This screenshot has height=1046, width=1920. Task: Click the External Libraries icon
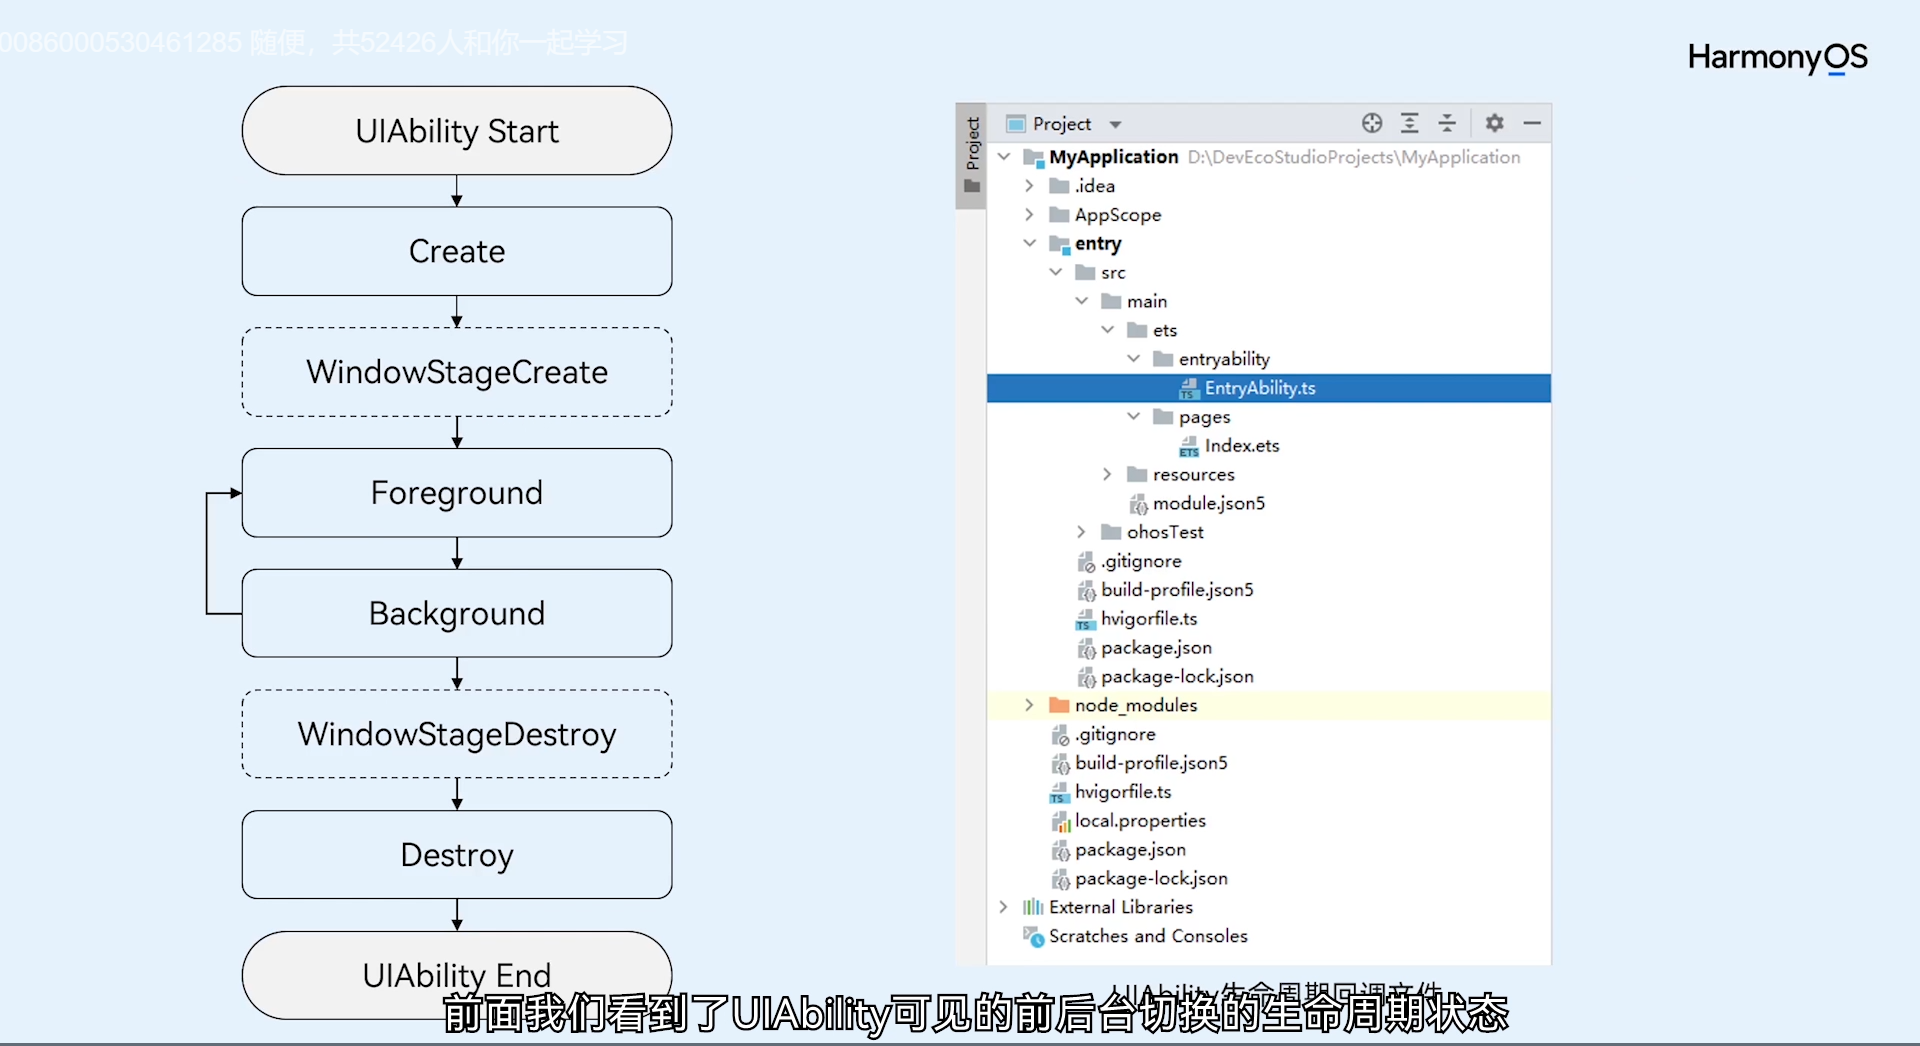pos(1032,907)
